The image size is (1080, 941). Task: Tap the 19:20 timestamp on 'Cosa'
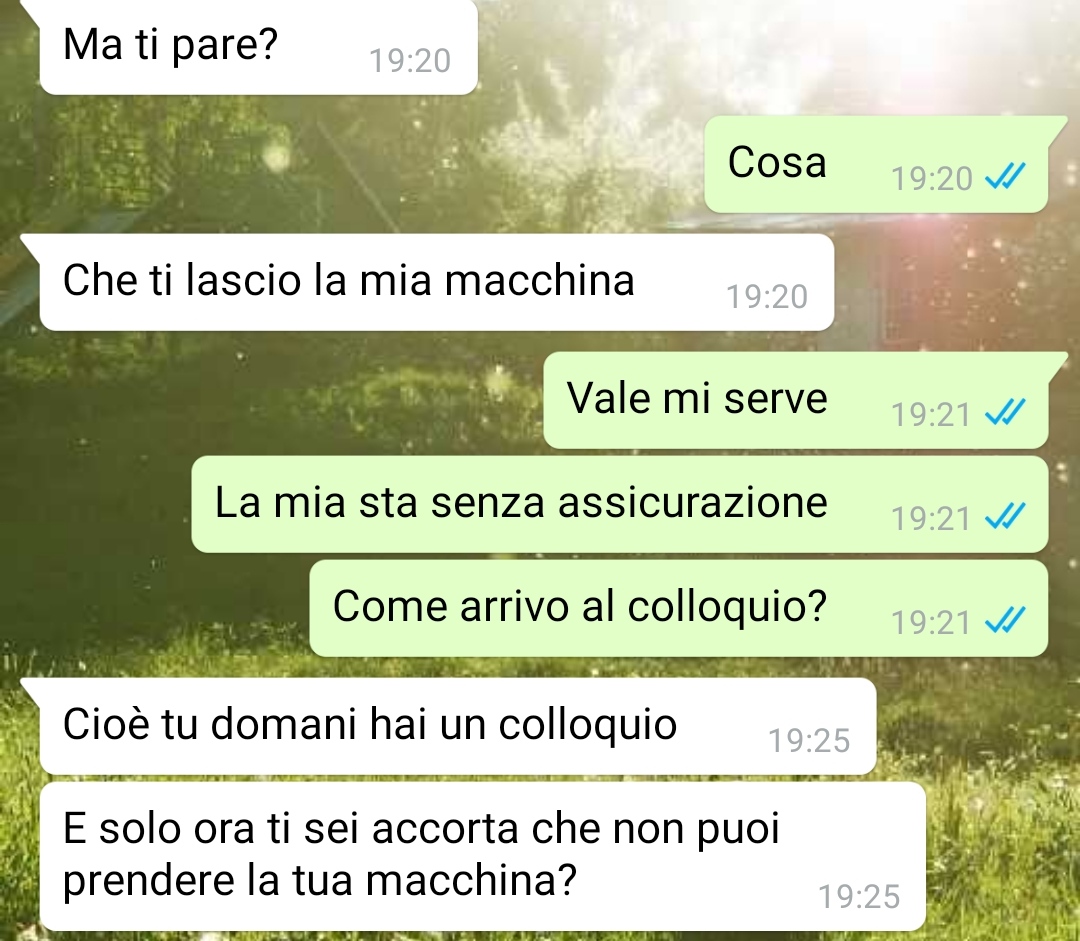pyautogui.click(x=931, y=178)
